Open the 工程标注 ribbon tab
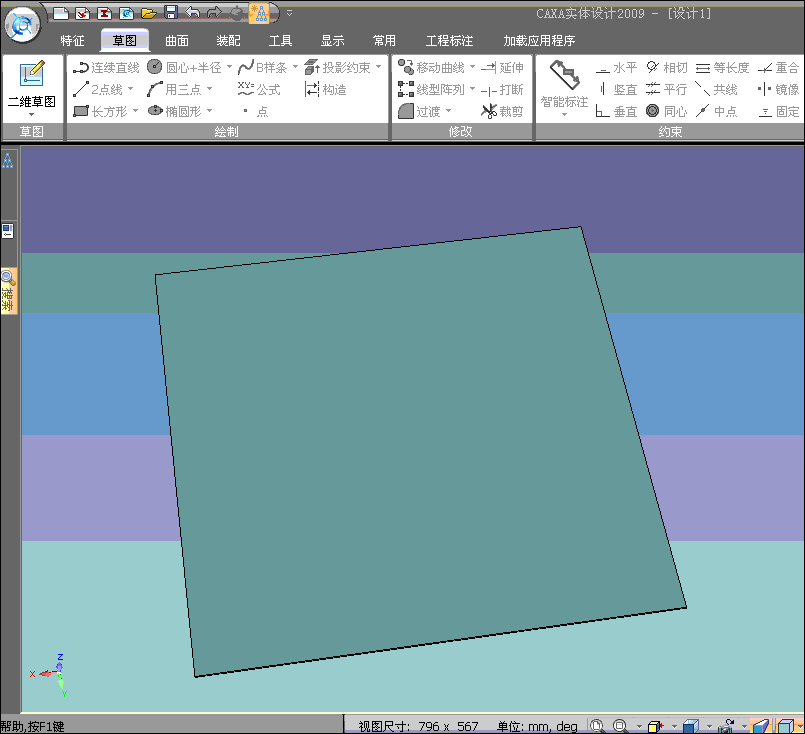This screenshot has height=734, width=805. click(449, 41)
